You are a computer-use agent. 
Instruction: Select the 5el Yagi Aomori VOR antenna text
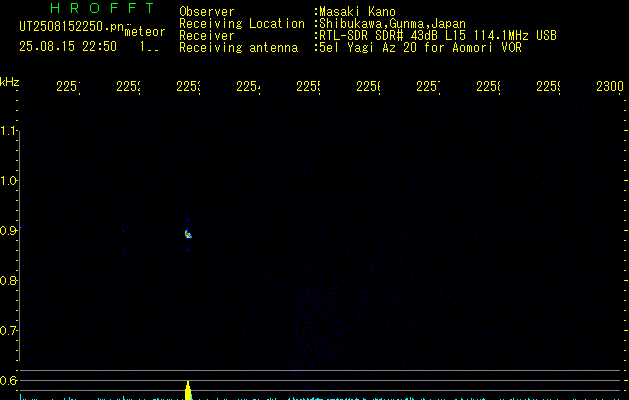420,48
